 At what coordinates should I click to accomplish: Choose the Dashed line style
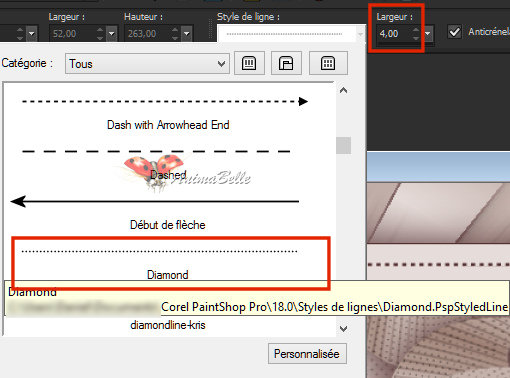tap(168, 163)
